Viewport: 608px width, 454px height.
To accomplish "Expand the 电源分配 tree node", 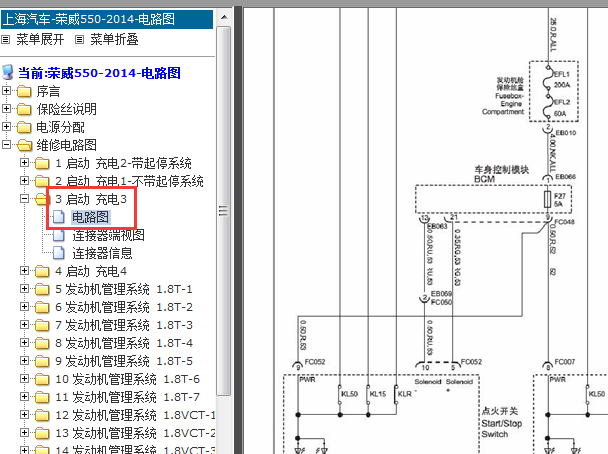I will point(7,126).
